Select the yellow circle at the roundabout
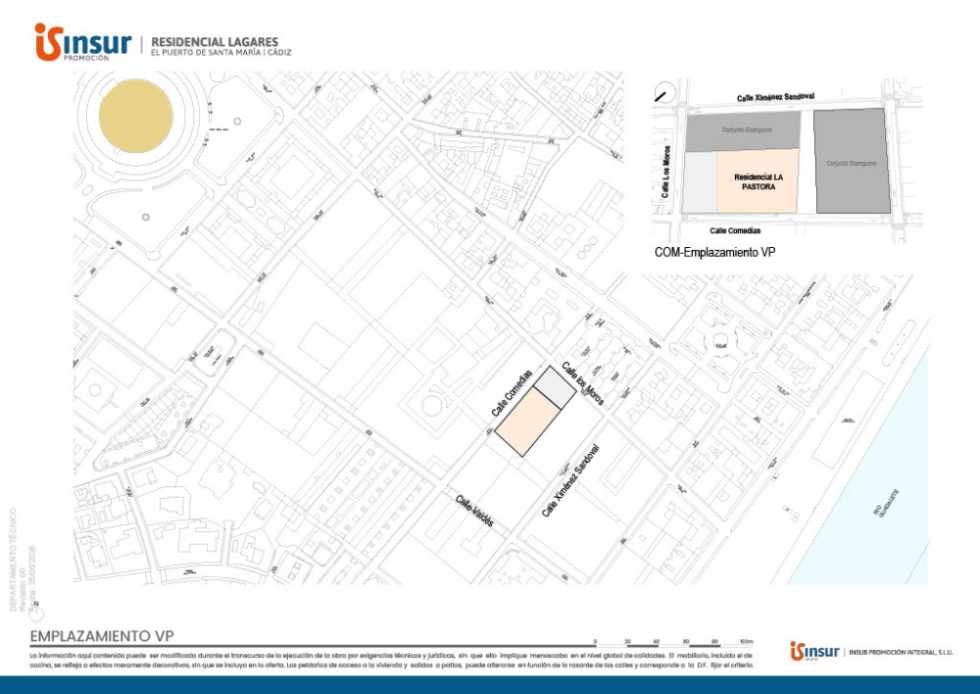The width and height of the screenshot is (980, 694). [x=136, y=116]
